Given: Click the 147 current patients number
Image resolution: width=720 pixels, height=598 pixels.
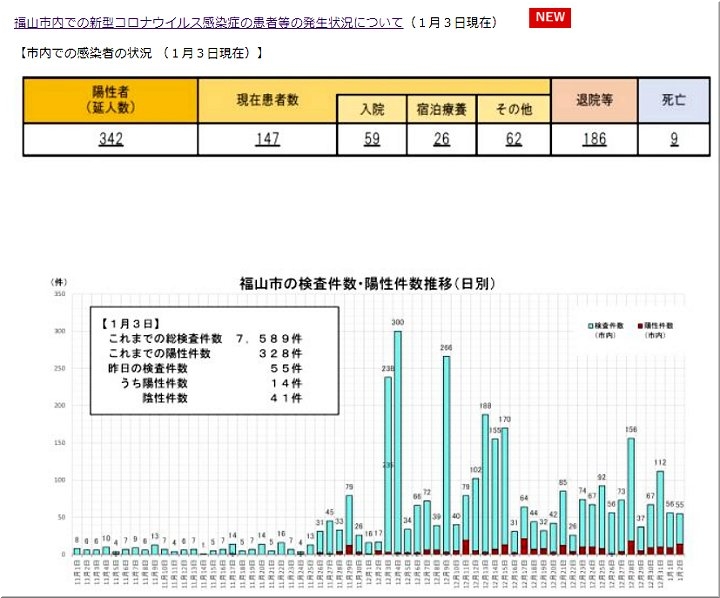Looking at the screenshot, I should click(266, 140).
